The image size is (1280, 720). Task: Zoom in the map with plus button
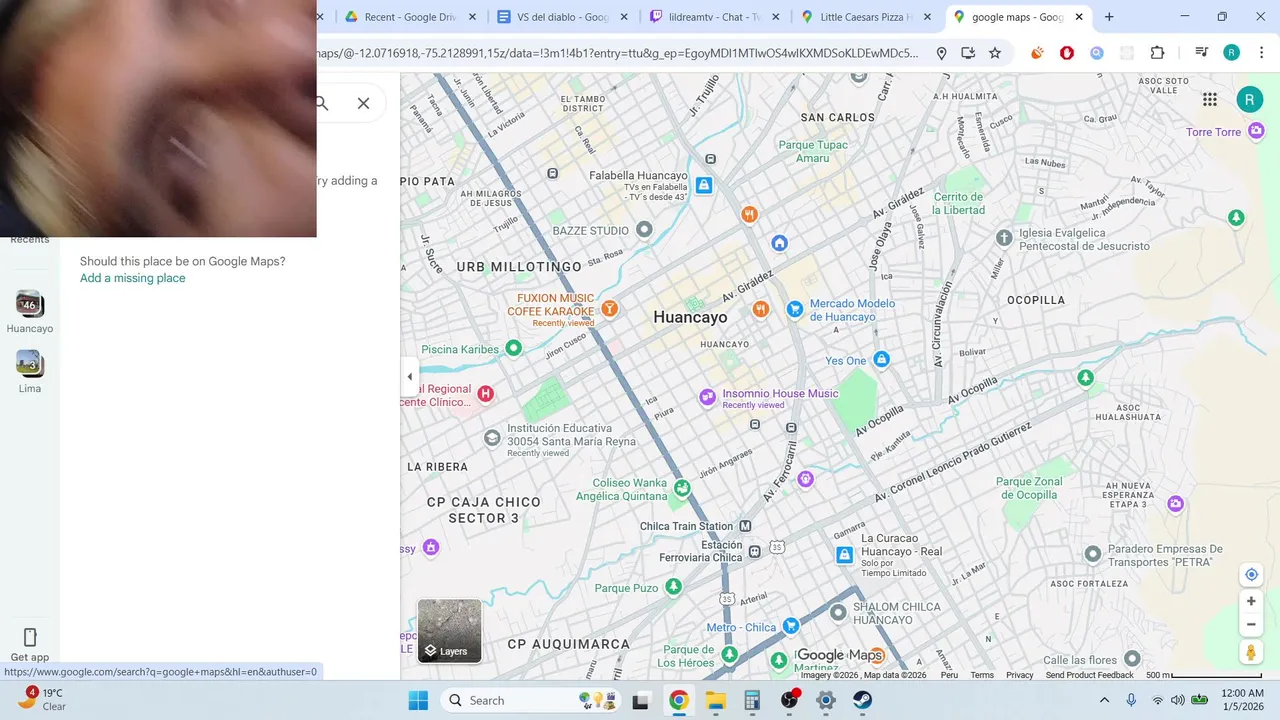(1251, 601)
